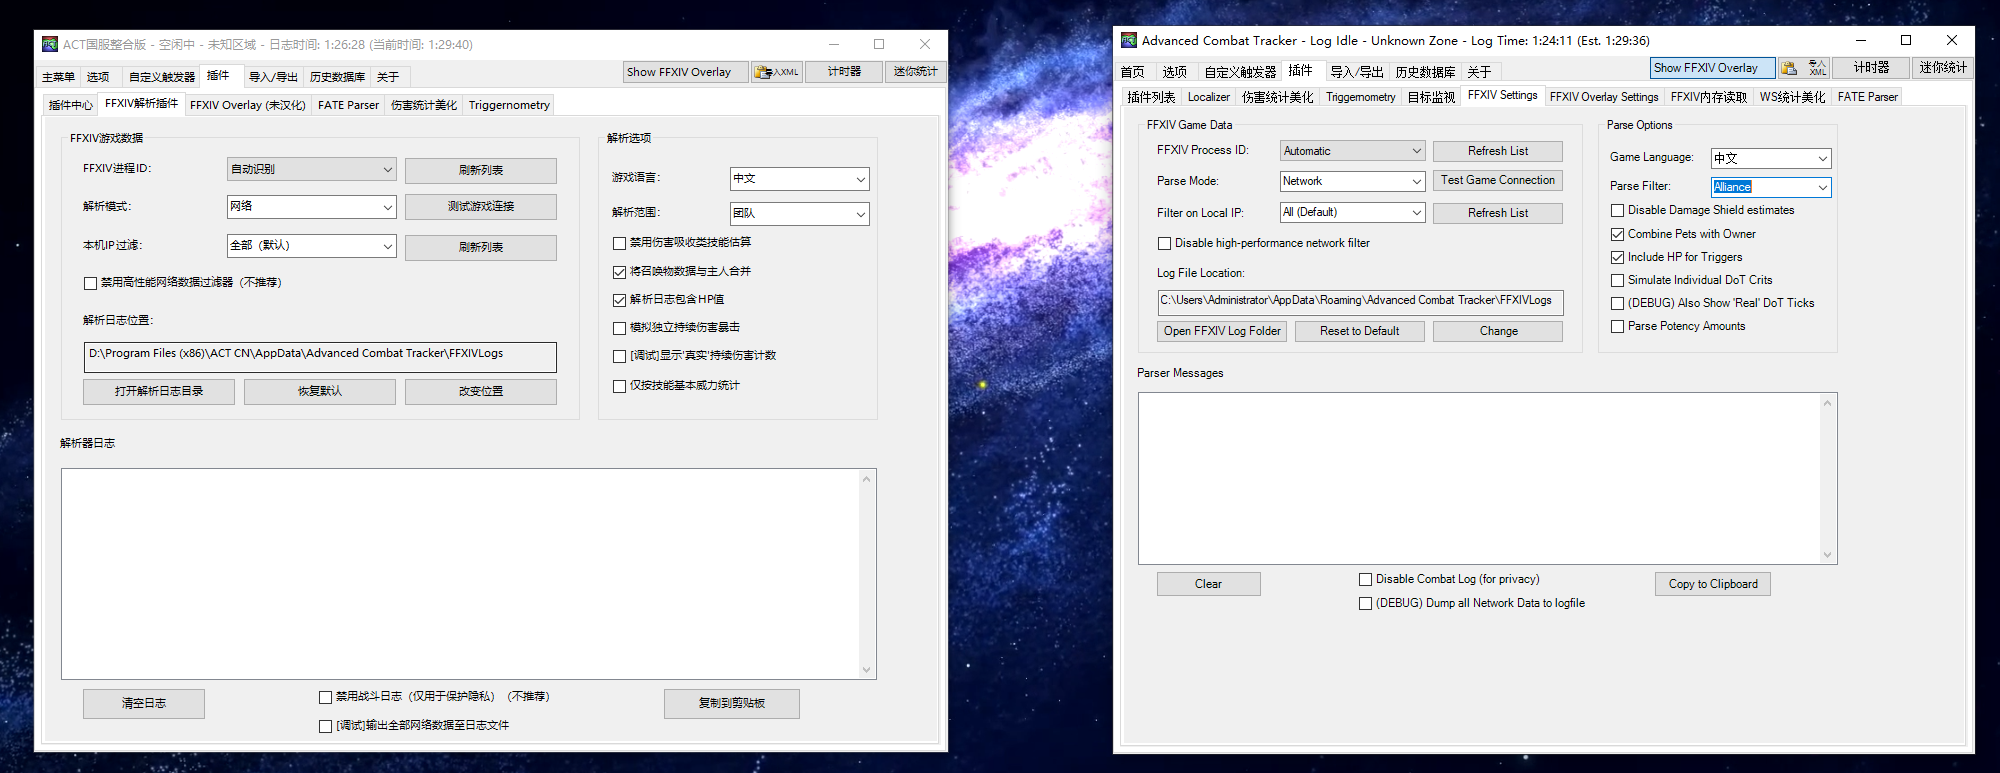Open the 游戏语言 dropdown in left window

click(800, 178)
